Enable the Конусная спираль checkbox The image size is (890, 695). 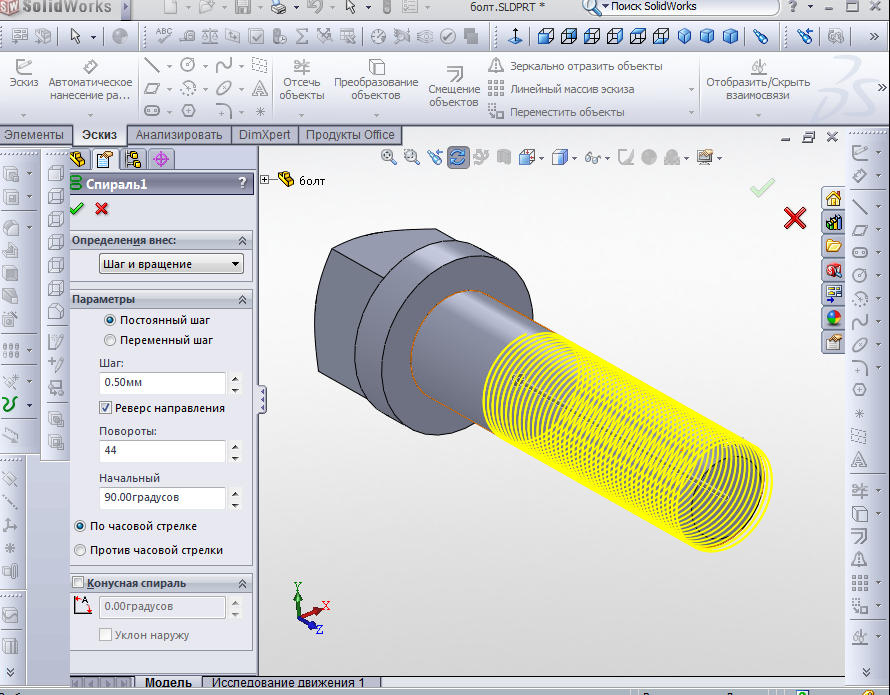click(x=79, y=583)
